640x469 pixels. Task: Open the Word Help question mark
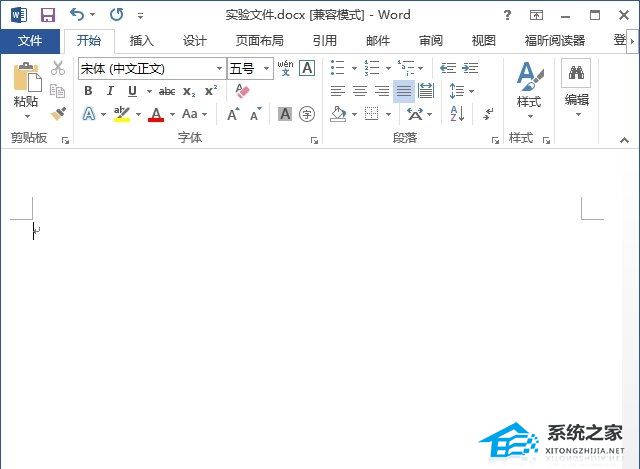click(x=507, y=16)
